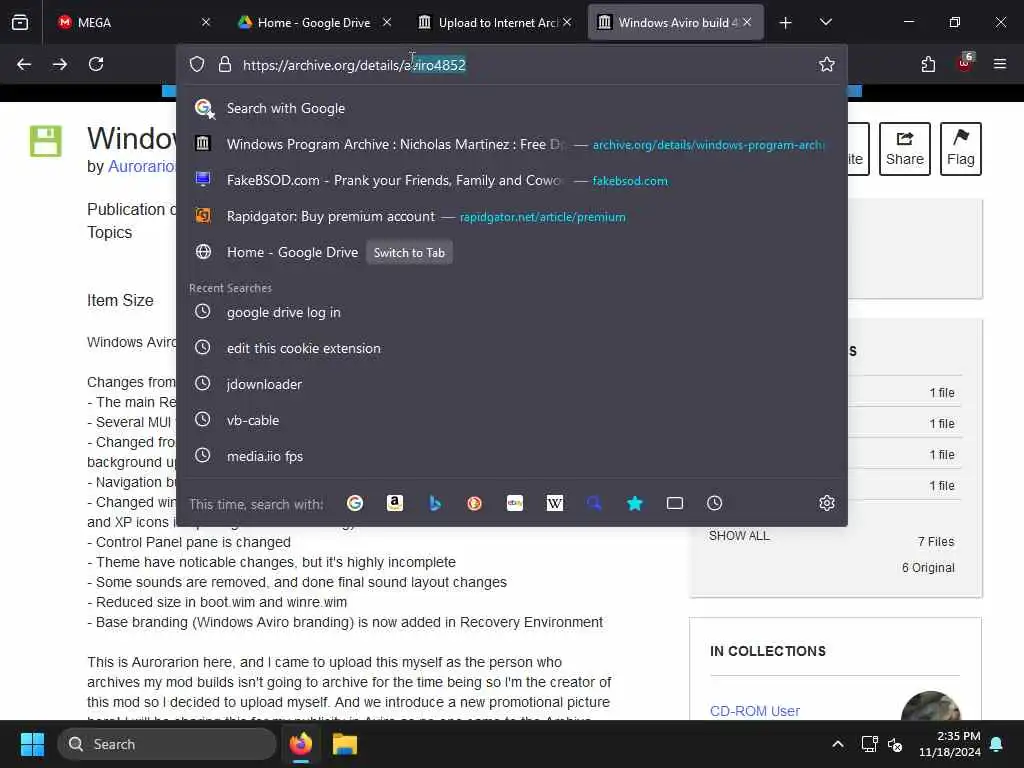
Task: Open Firefox application menu
Action: [1000, 64]
